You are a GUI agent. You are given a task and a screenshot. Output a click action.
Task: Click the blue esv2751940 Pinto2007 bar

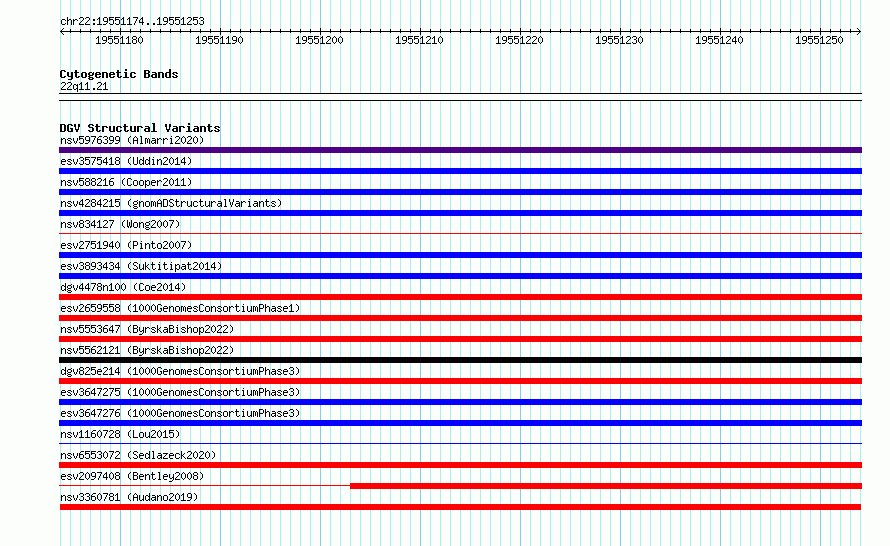(460, 255)
